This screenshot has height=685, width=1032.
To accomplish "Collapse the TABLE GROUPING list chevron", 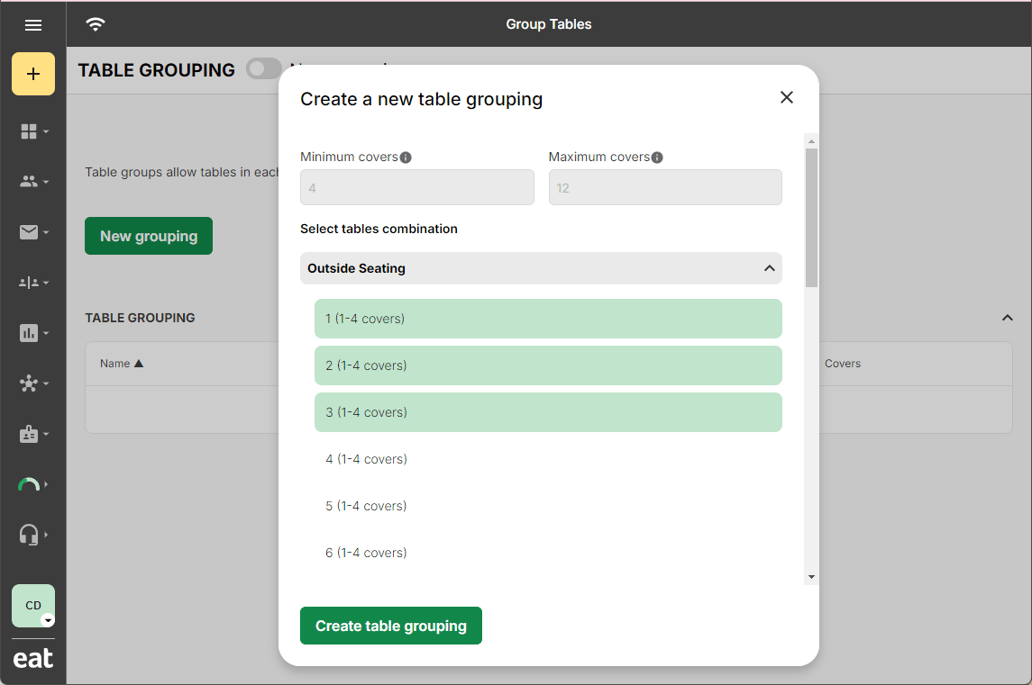I will [x=1007, y=318].
